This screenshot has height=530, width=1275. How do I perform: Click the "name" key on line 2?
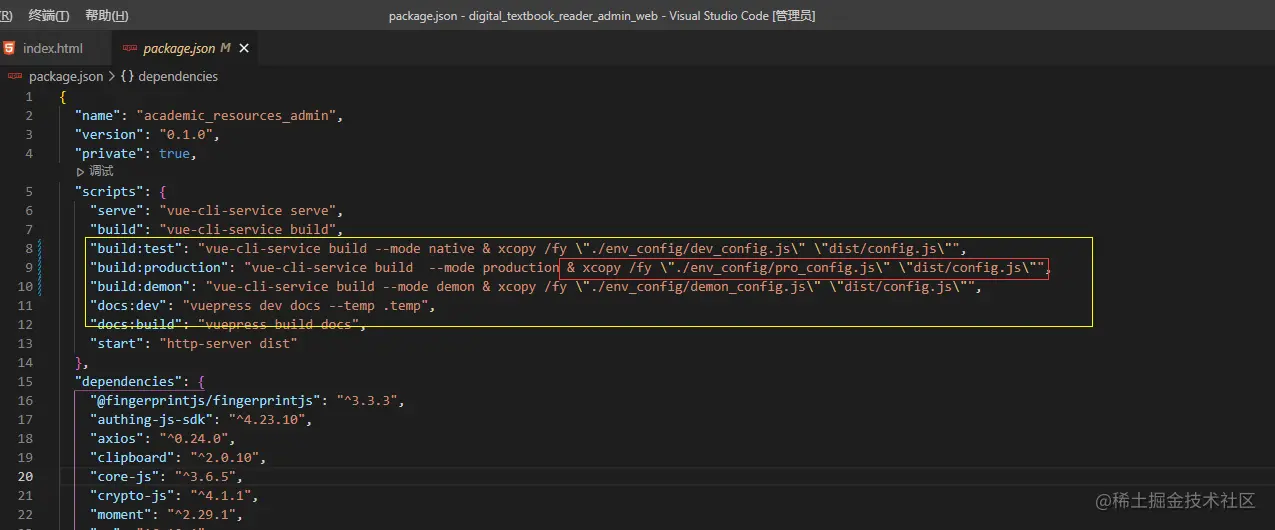click(x=98, y=115)
